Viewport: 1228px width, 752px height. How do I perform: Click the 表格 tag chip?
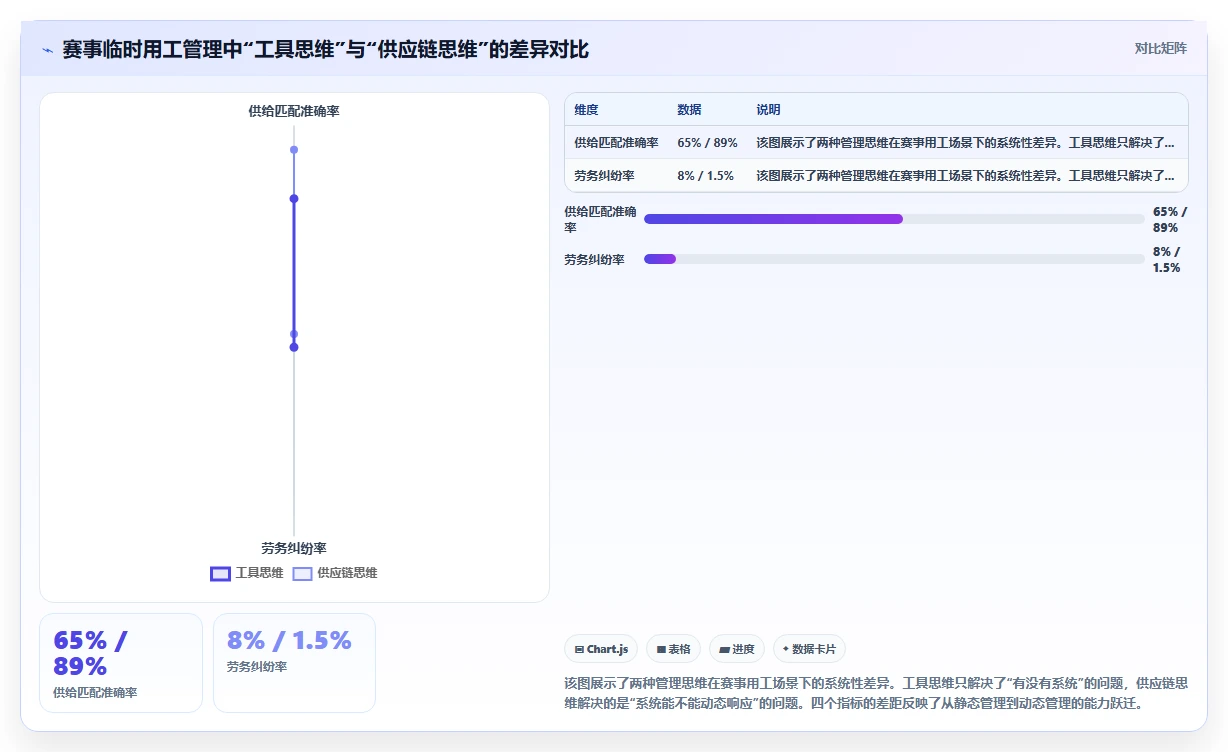click(x=674, y=649)
